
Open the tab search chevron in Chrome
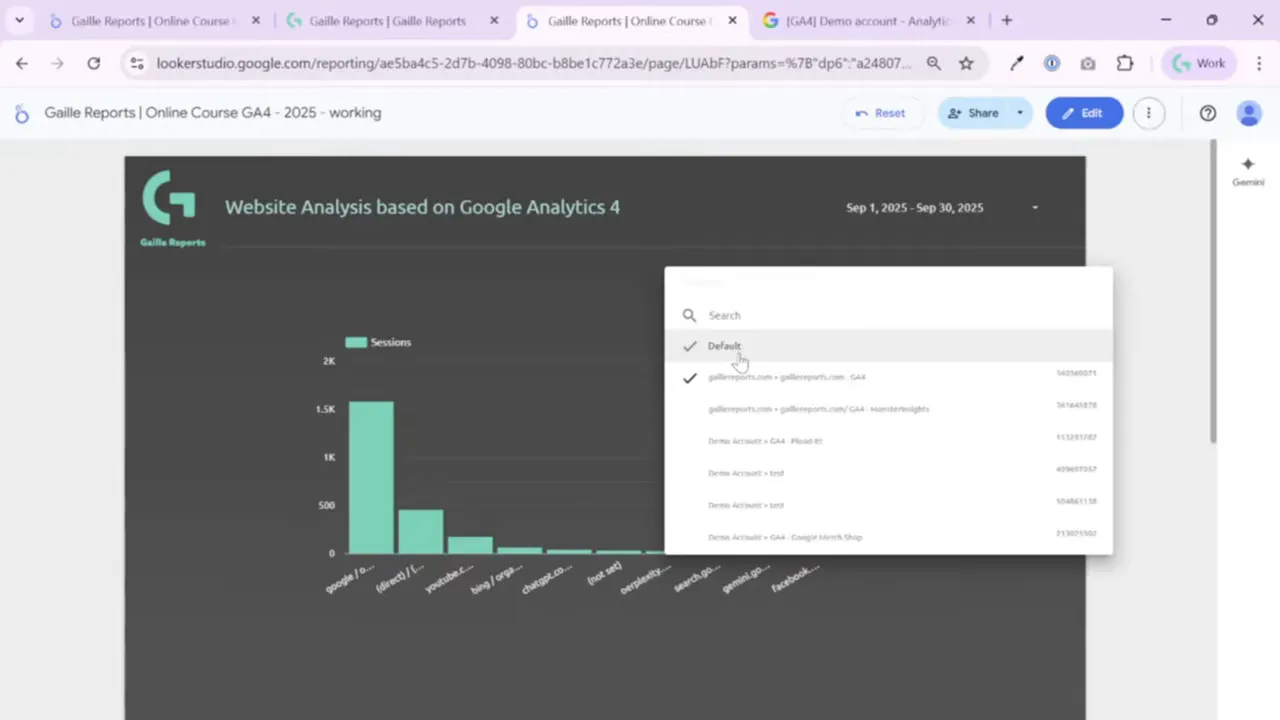(19, 20)
